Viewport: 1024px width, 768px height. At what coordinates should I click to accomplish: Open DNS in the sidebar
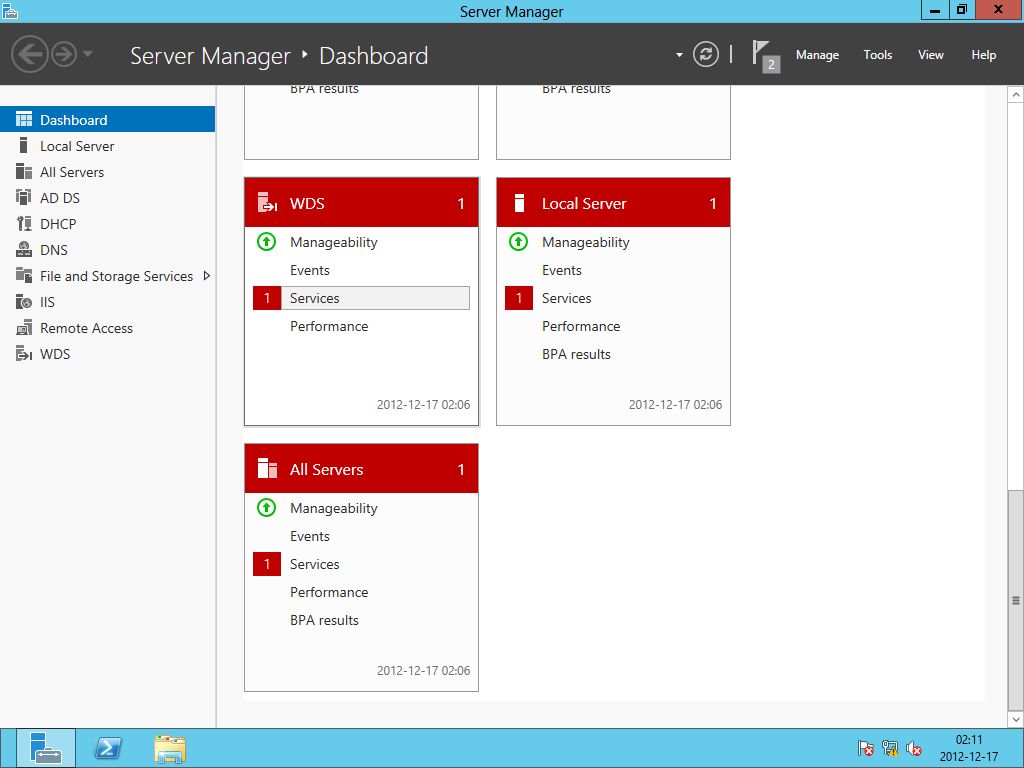(x=107, y=250)
